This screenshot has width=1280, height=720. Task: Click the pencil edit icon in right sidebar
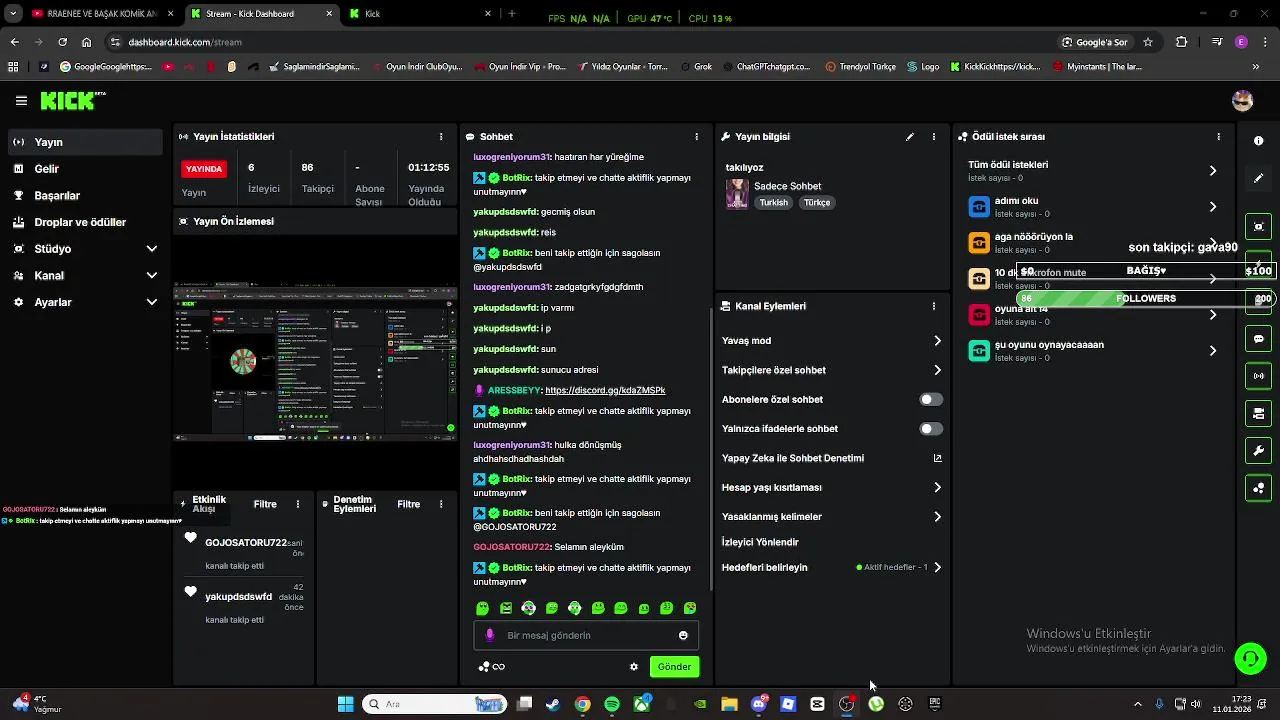pyautogui.click(x=1259, y=178)
